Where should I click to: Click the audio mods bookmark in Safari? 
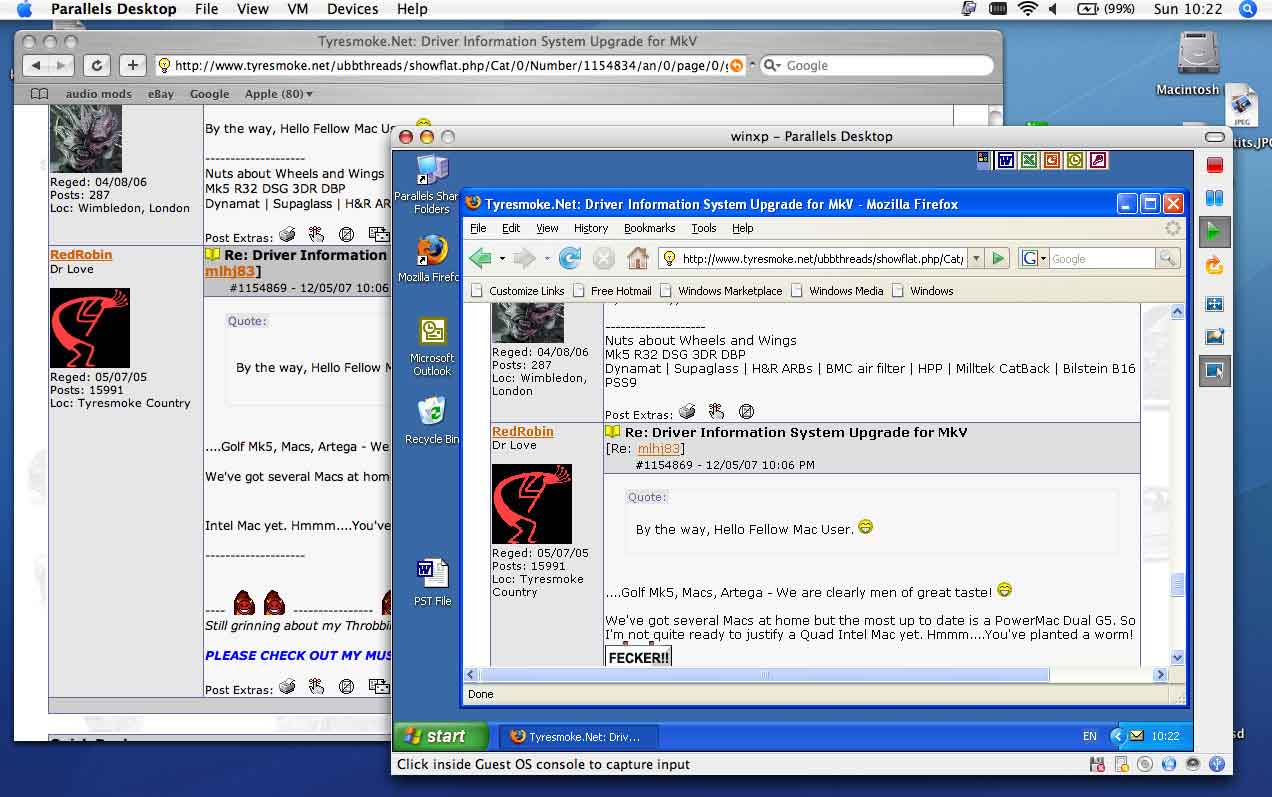pyautogui.click(x=99, y=94)
